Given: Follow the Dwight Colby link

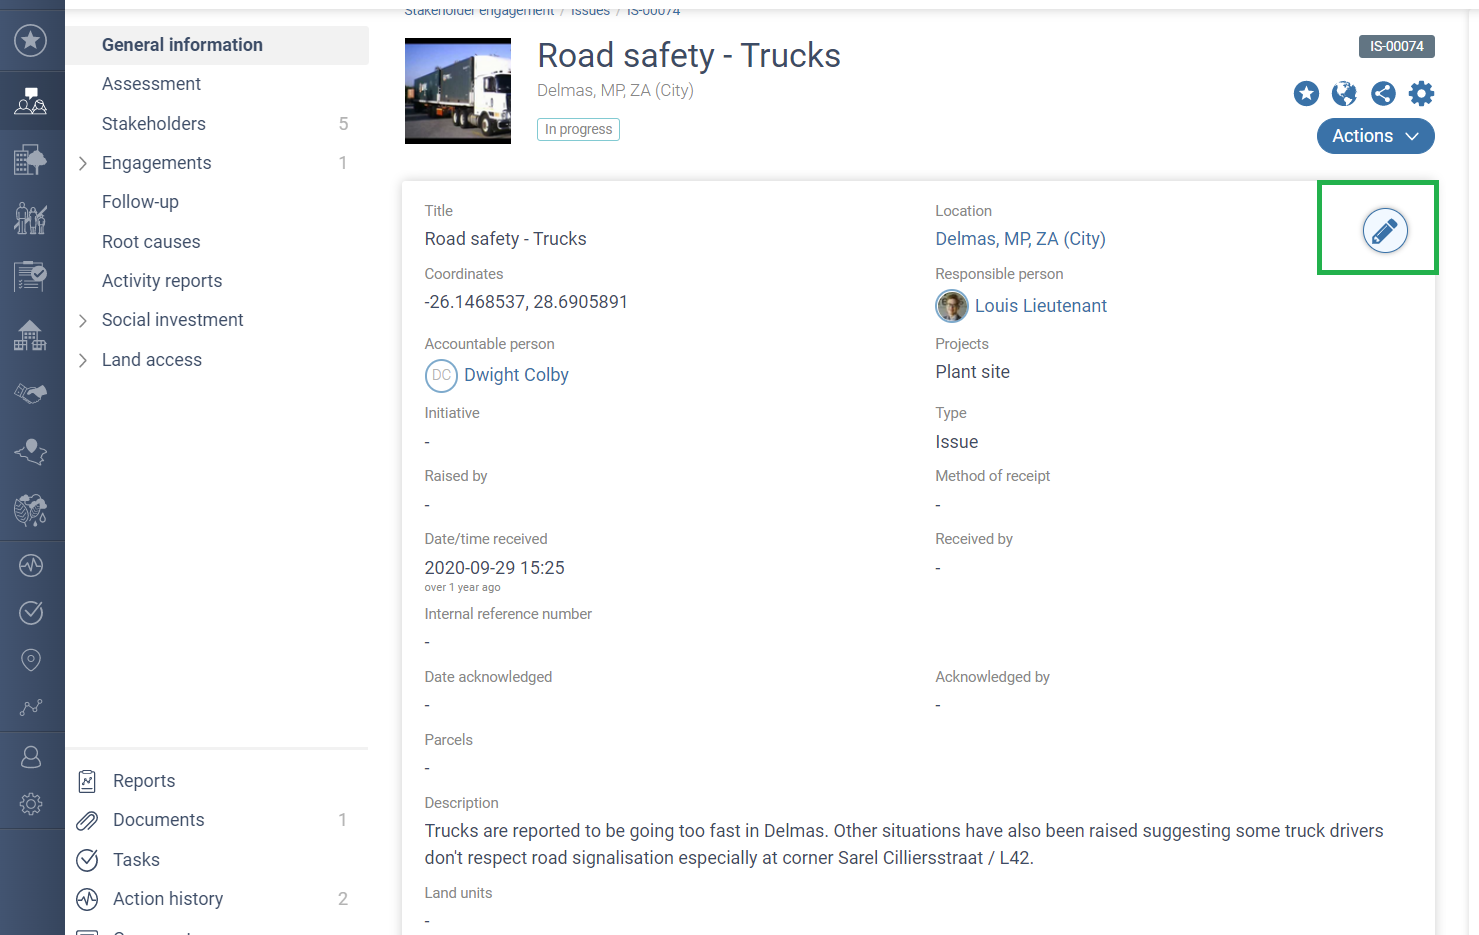Looking at the screenshot, I should point(516,375).
